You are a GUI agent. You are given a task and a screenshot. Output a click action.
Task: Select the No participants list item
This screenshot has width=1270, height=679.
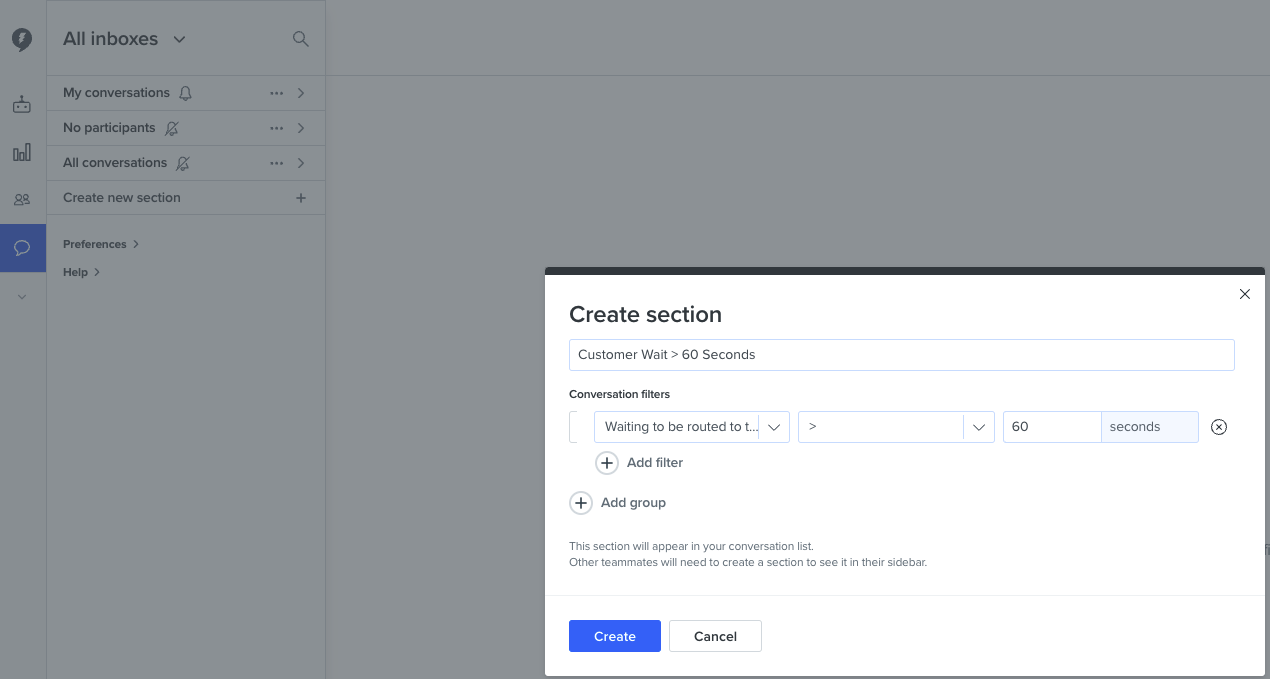click(x=186, y=128)
